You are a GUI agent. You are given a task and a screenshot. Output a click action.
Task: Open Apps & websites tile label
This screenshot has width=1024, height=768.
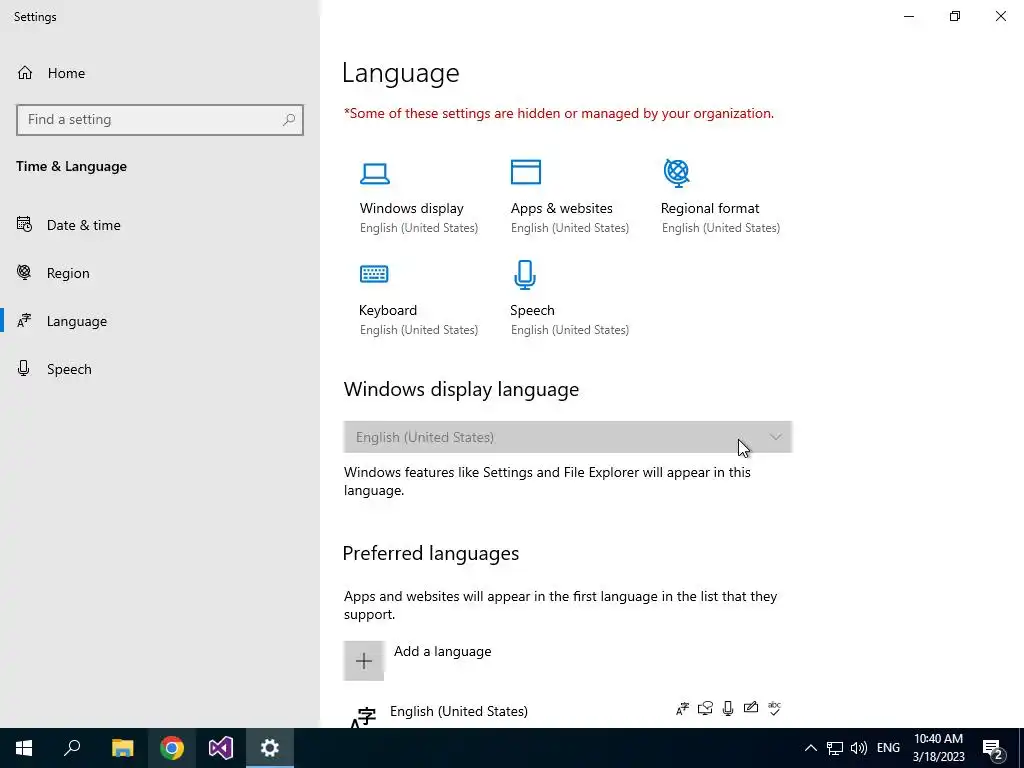point(562,208)
